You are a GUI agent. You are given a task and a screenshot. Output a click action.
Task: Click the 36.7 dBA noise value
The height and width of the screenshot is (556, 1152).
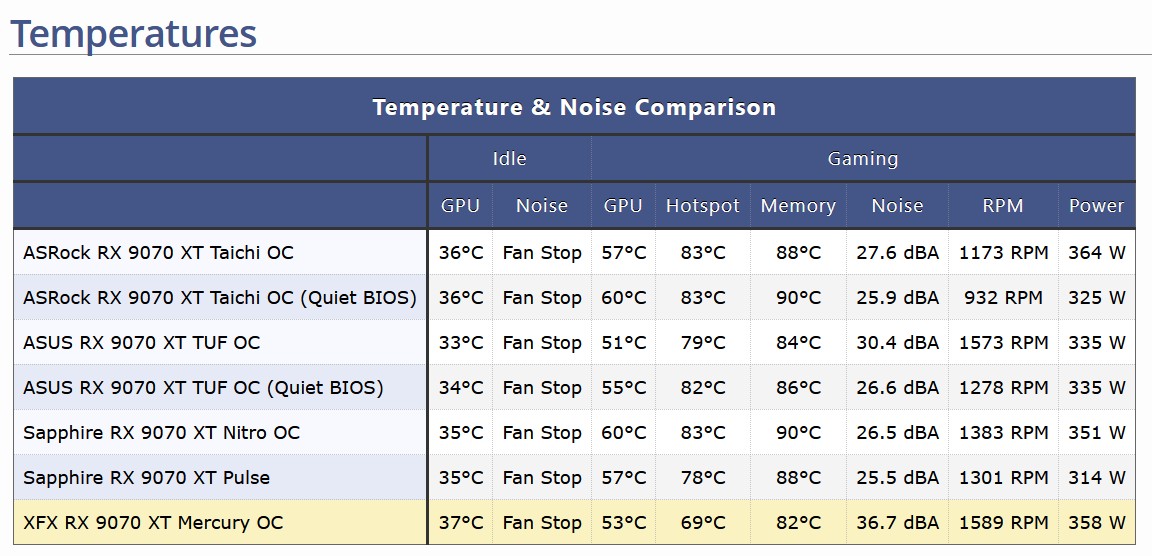(x=897, y=522)
